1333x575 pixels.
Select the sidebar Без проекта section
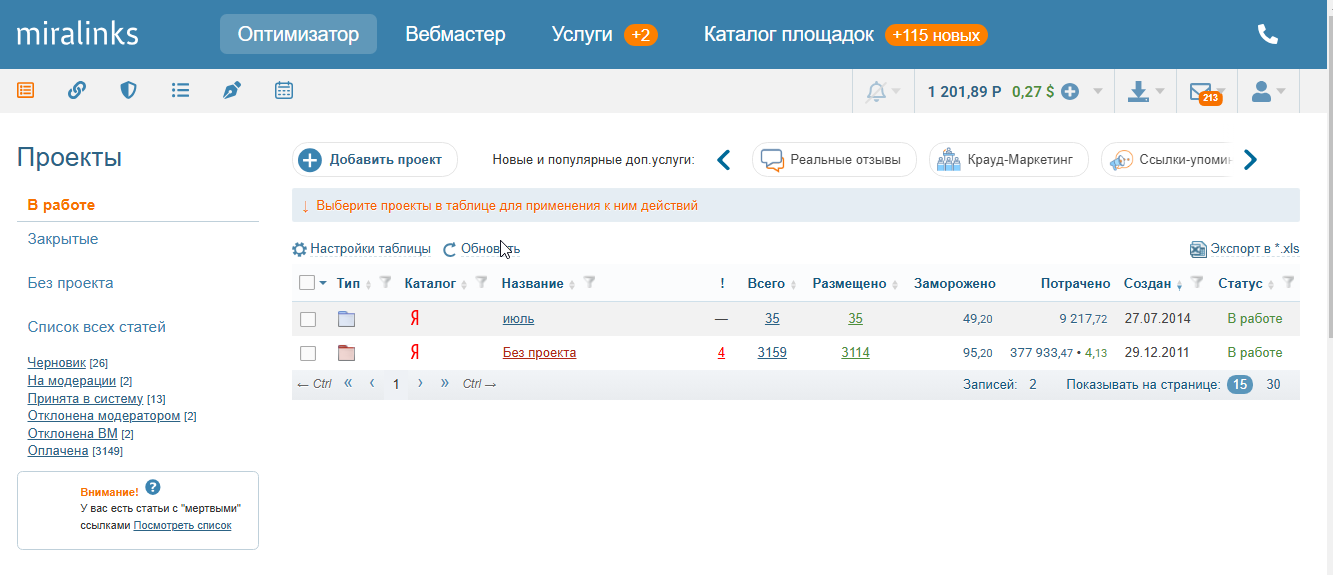pos(70,283)
